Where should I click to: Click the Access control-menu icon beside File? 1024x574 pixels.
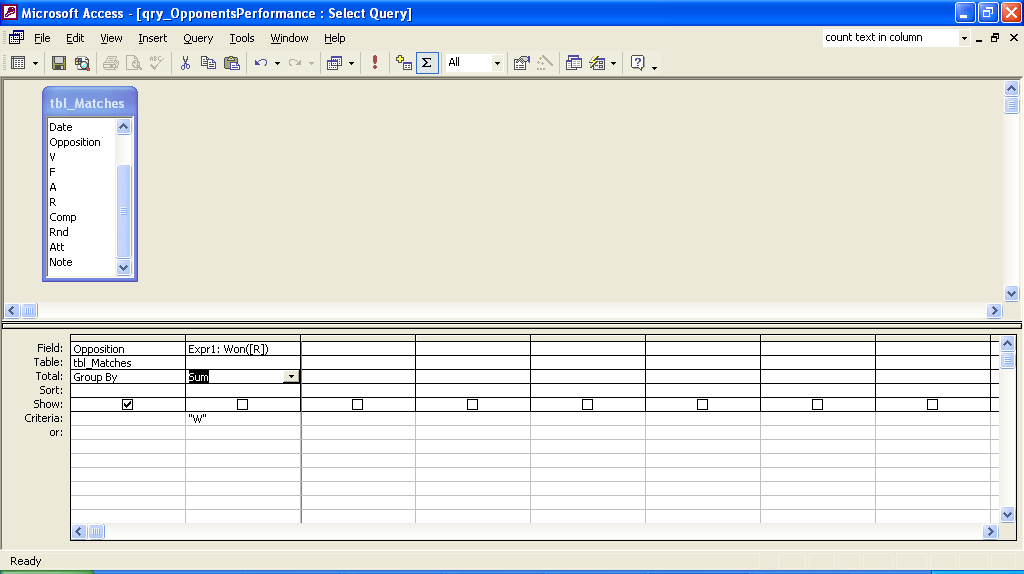[16, 38]
